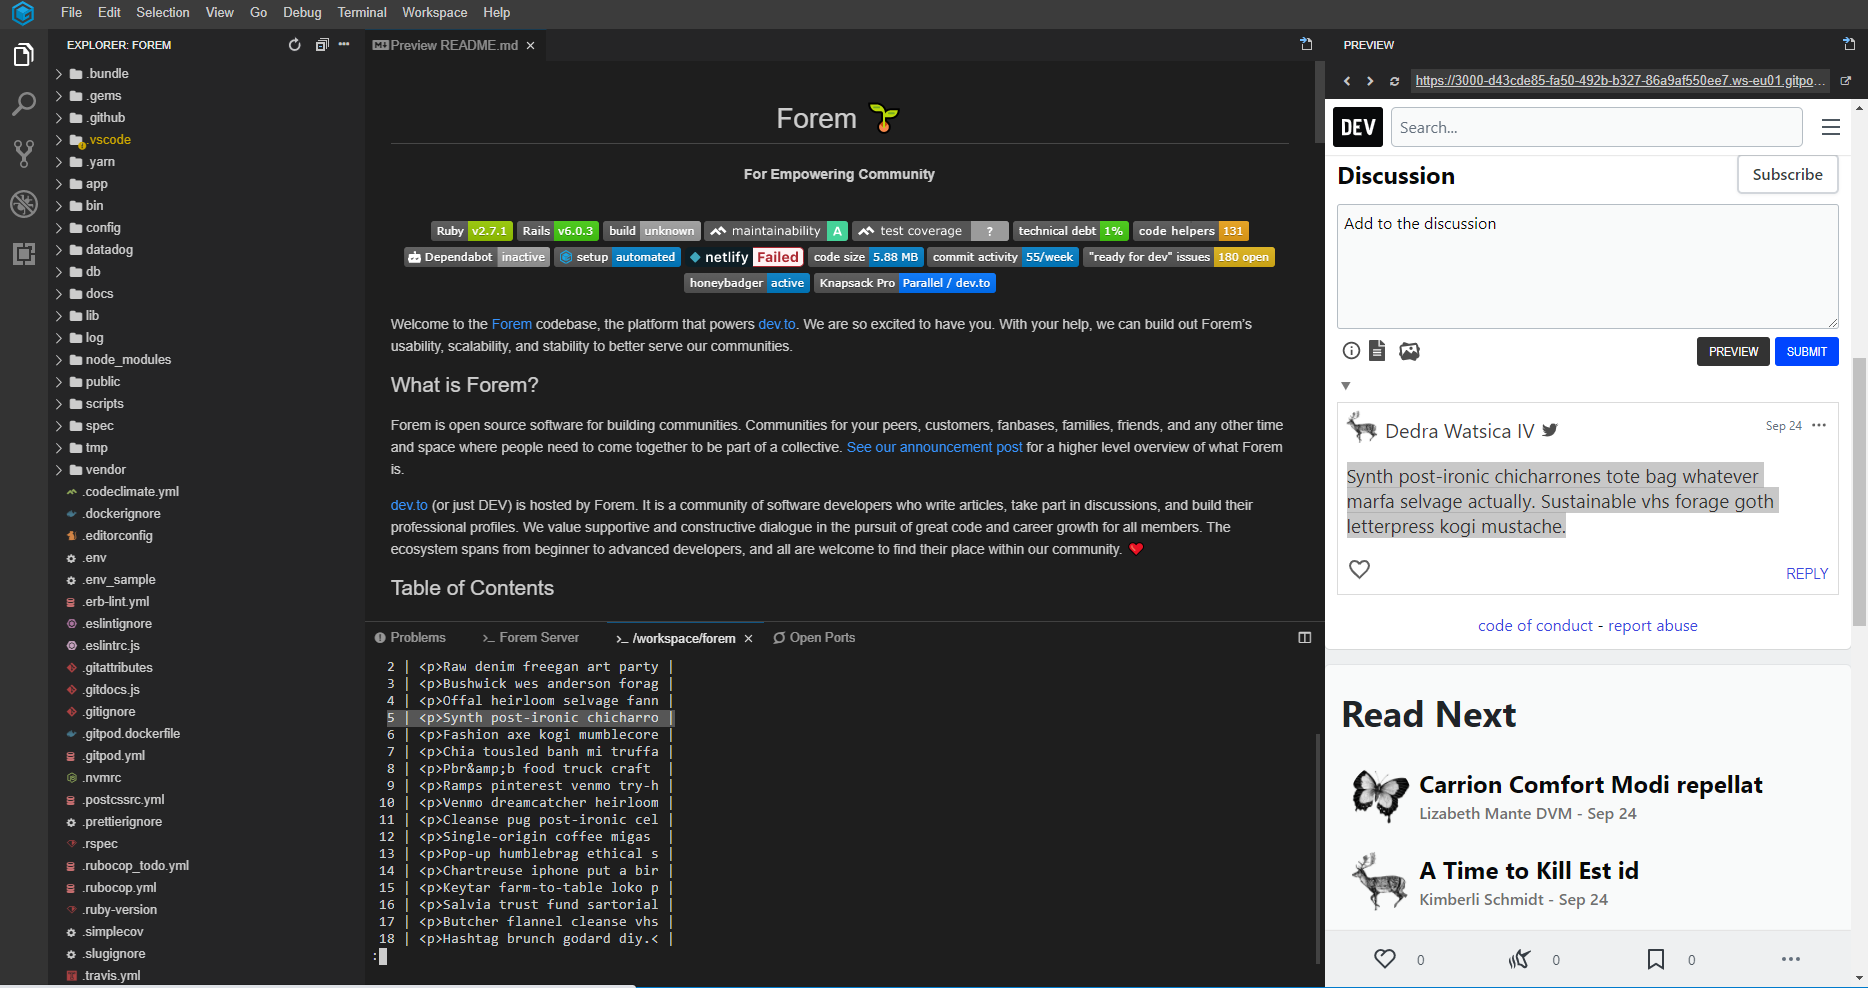Toggle the article heart reaction
This screenshot has width=1868, height=988.
1385,959
